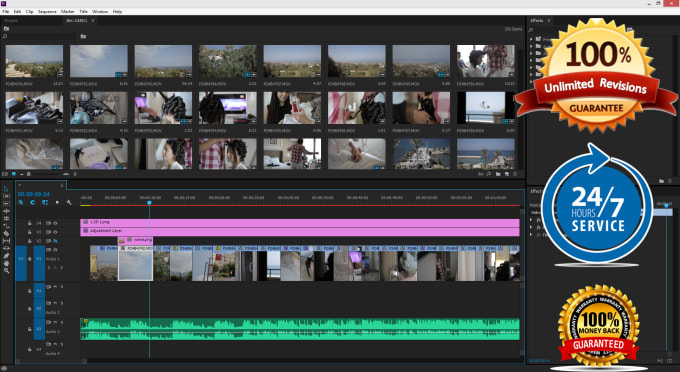Open the Clip menu
Screen dimensions: 680x372
tap(29, 12)
